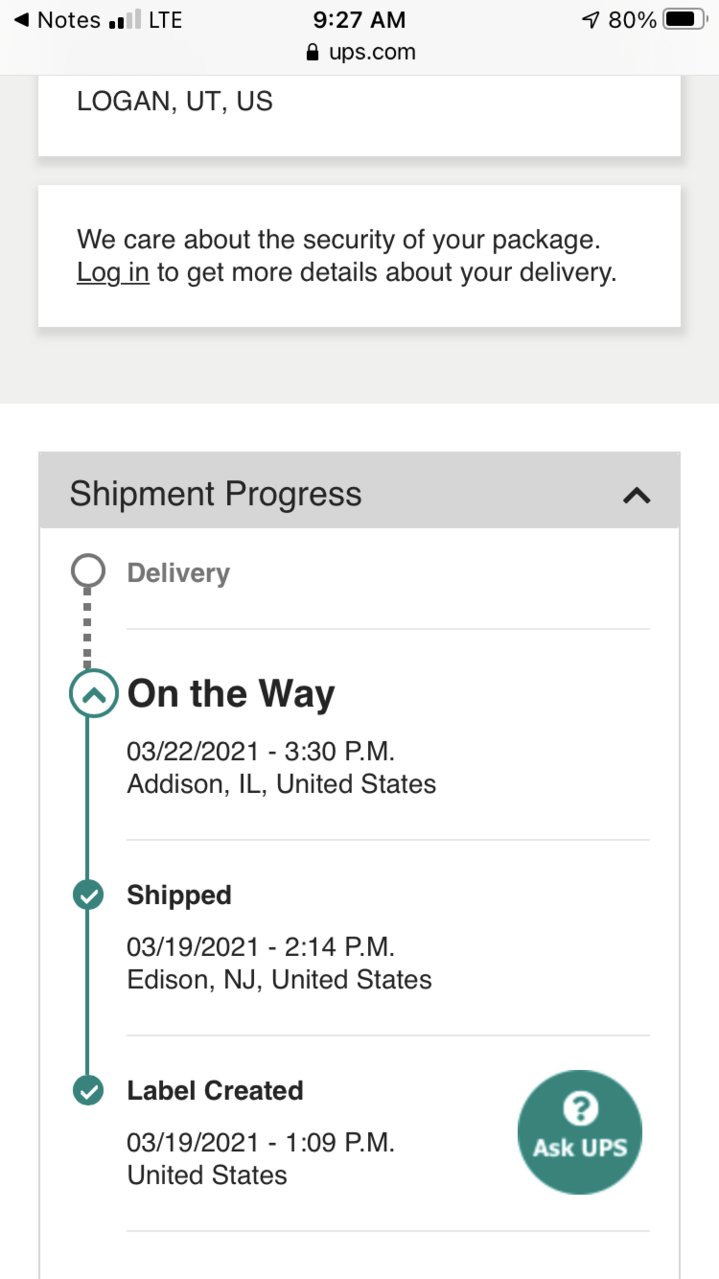This screenshot has height=1279, width=719.
Task: Tap the Ask UPS help button
Action: (x=580, y=1132)
